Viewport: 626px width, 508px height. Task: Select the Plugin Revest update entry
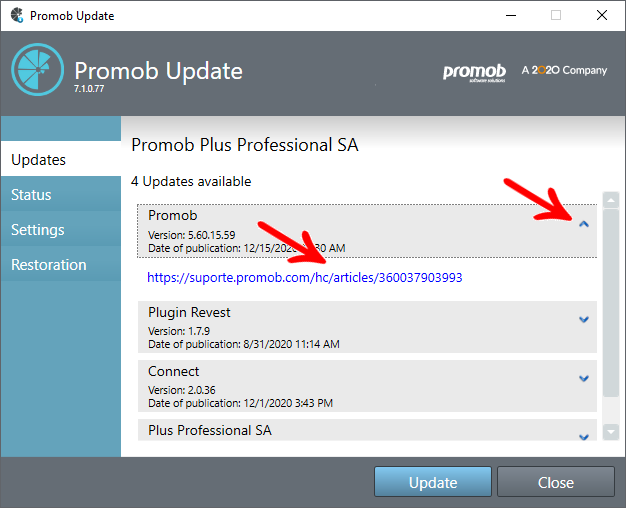[367, 327]
